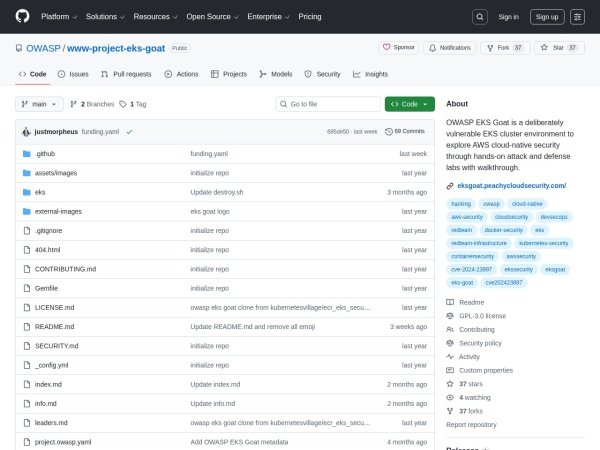The image size is (600, 450).
Task: Click the search magnifier icon in header
Action: pyautogui.click(x=480, y=17)
